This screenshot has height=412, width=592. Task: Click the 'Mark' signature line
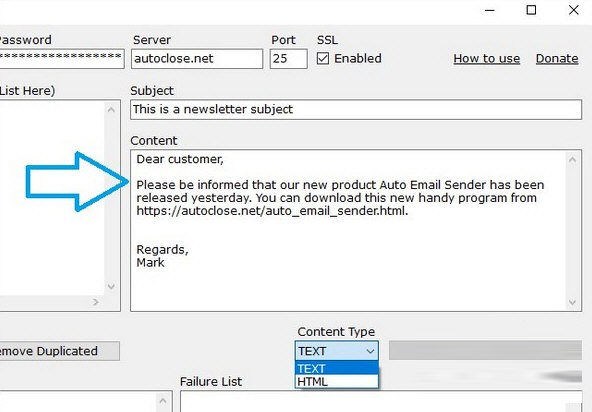150,262
